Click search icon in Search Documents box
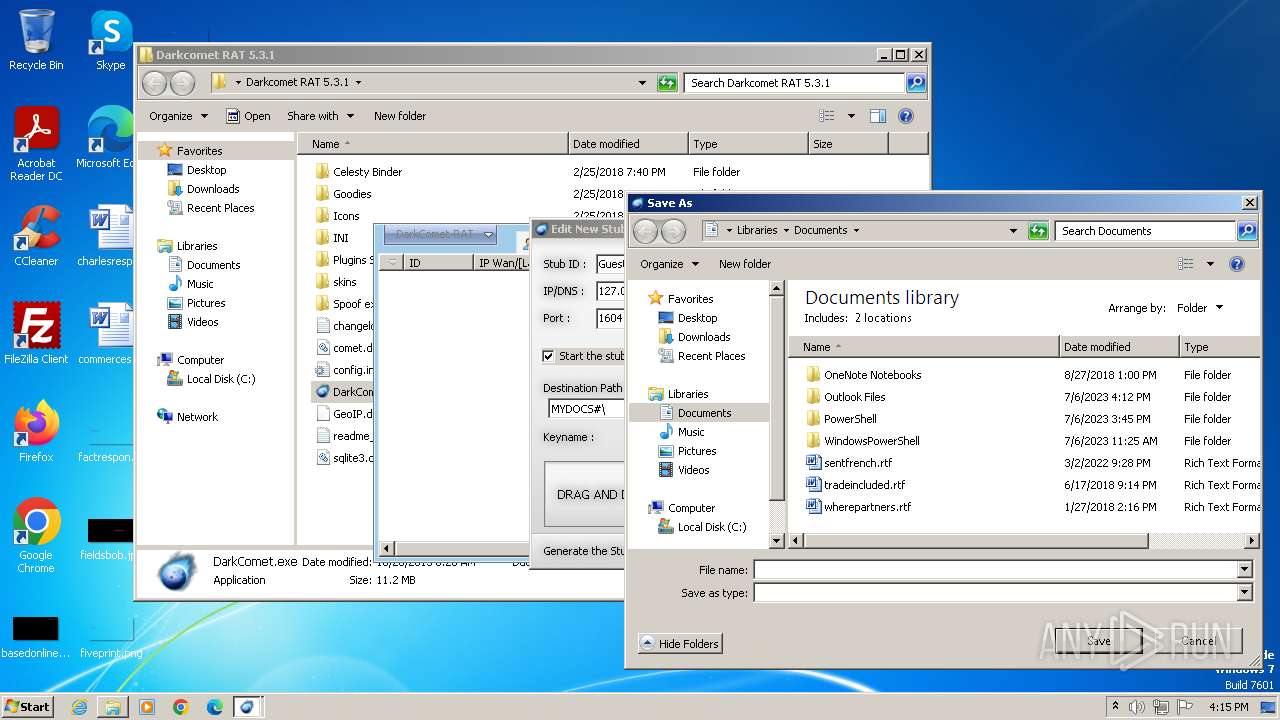This screenshot has width=1280, height=720. coord(1246,231)
